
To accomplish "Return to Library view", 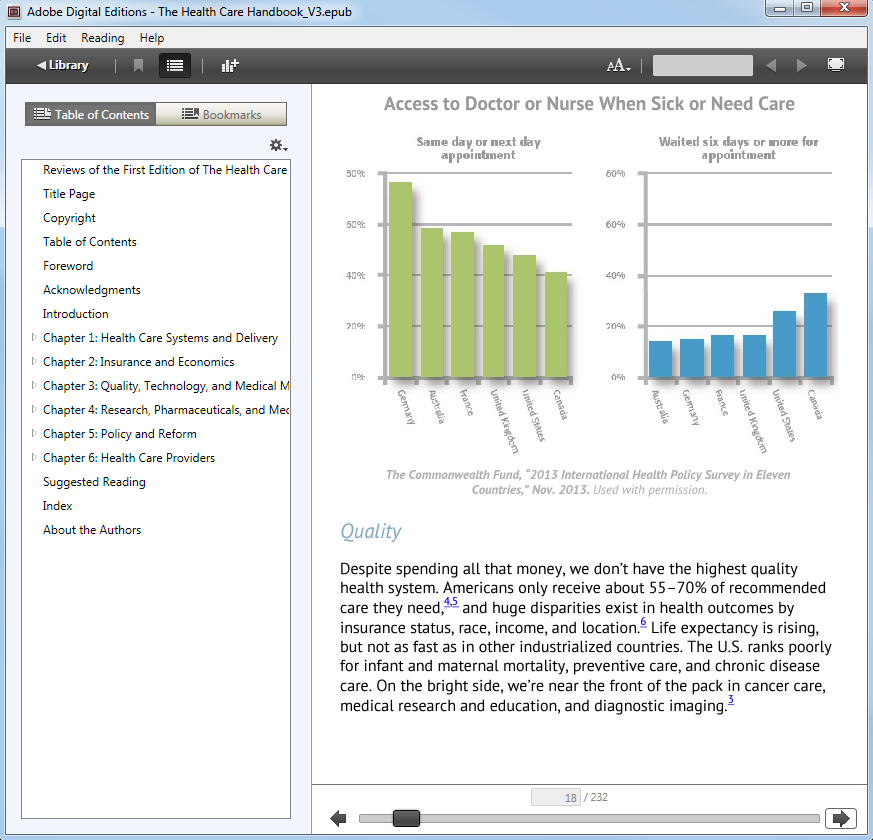I will click(62, 66).
